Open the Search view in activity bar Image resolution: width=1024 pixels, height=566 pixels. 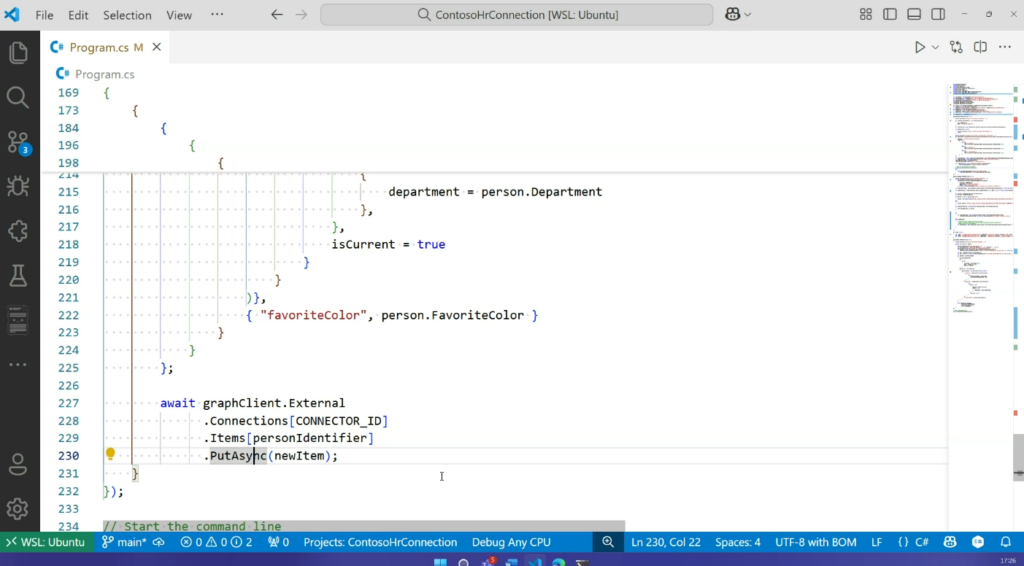(18, 97)
